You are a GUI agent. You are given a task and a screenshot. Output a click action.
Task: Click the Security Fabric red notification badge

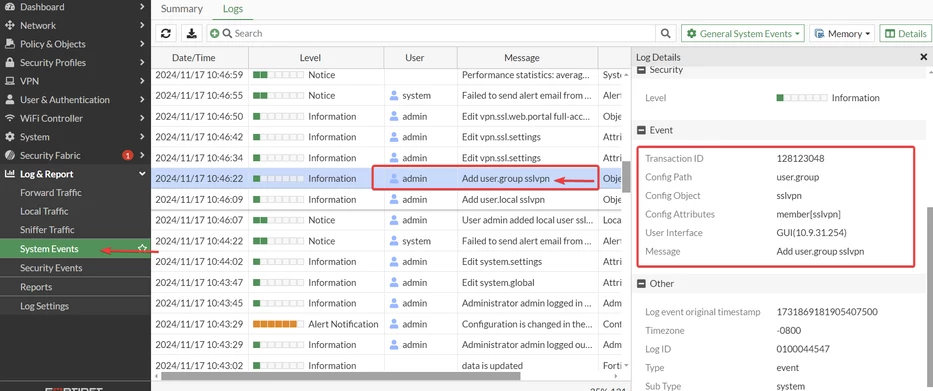pos(127,155)
